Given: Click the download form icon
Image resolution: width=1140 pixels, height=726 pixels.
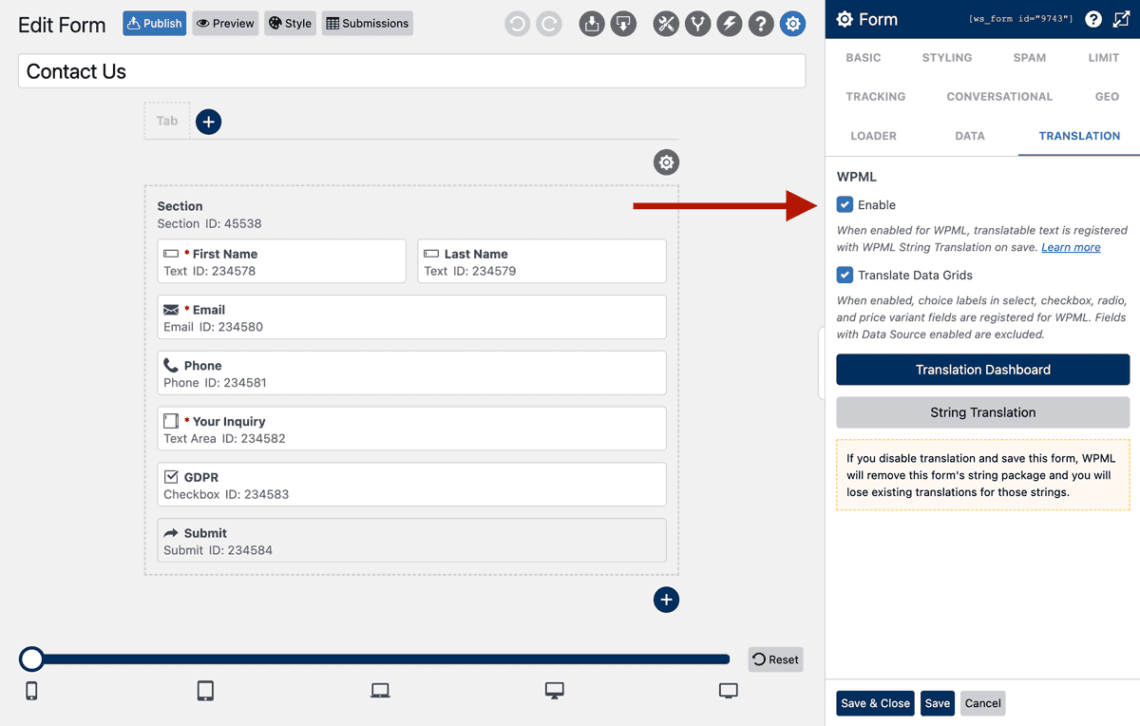Looking at the screenshot, I should 623,24.
